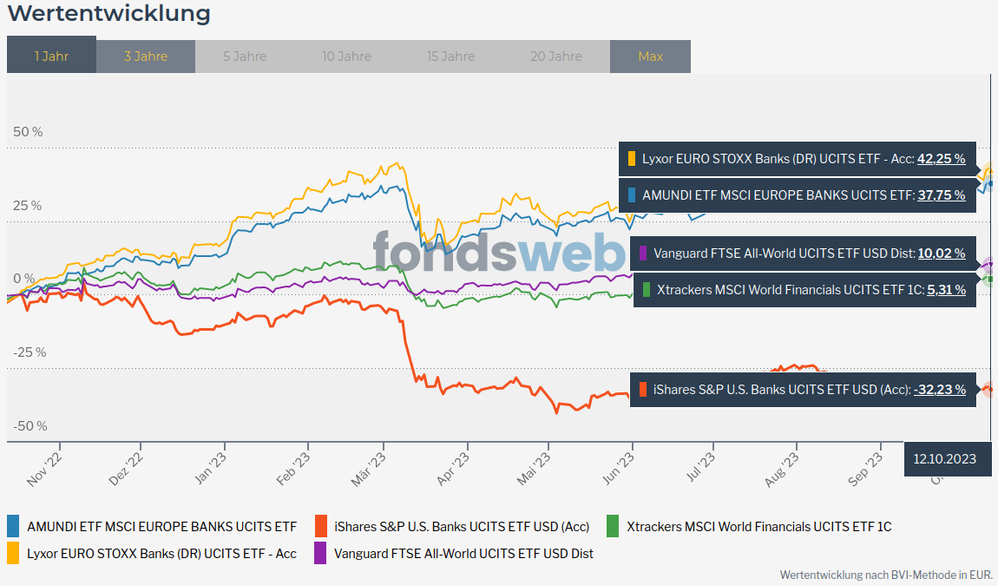Click iShares S&P U.S. Banks legend label

(462, 527)
